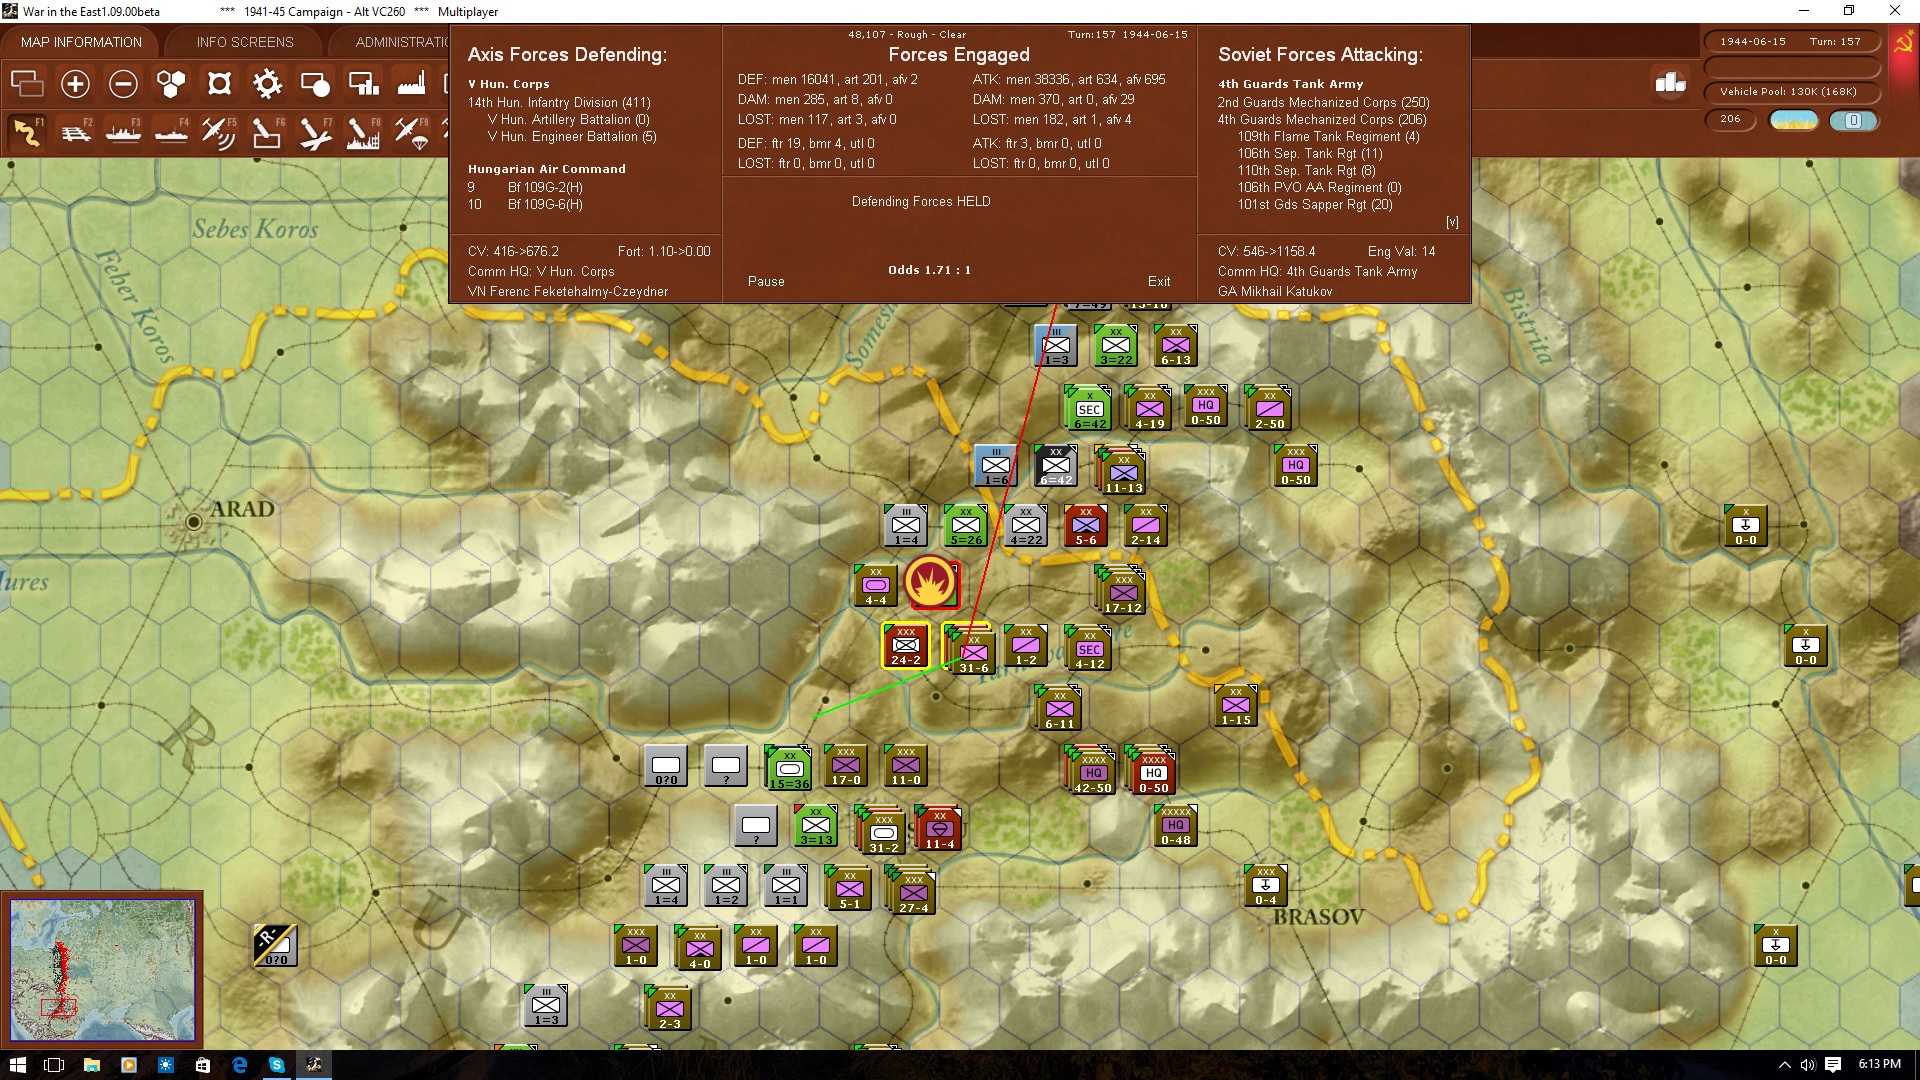The width and height of the screenshot is (1920, 1080).
Task: Select the 27-4 unit stack
Action: tap(912, 890)
